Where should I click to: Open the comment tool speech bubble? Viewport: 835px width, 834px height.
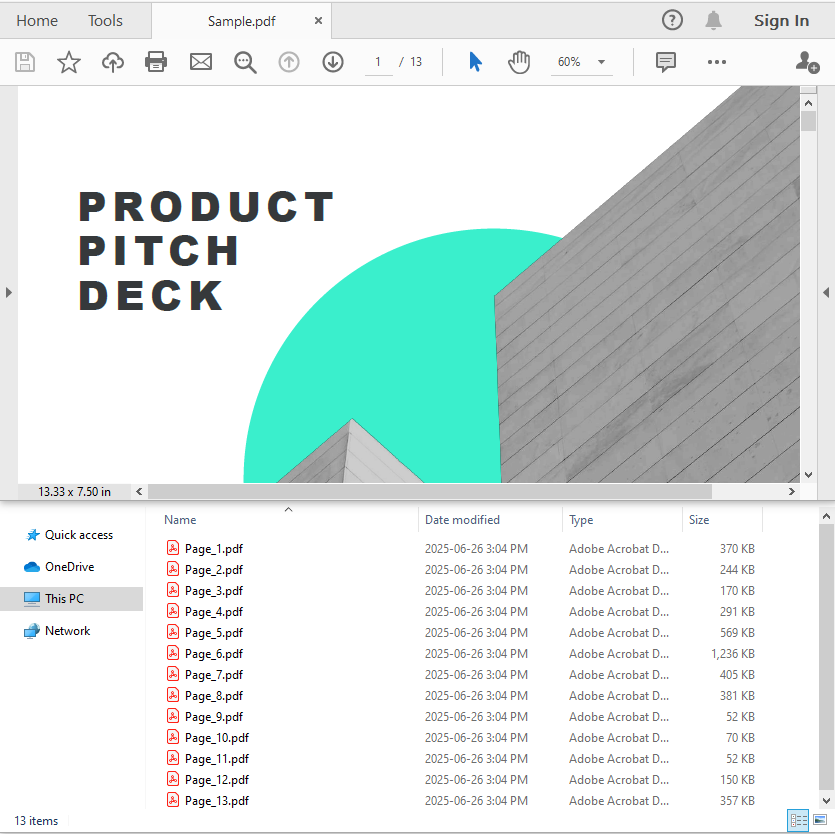666,62
